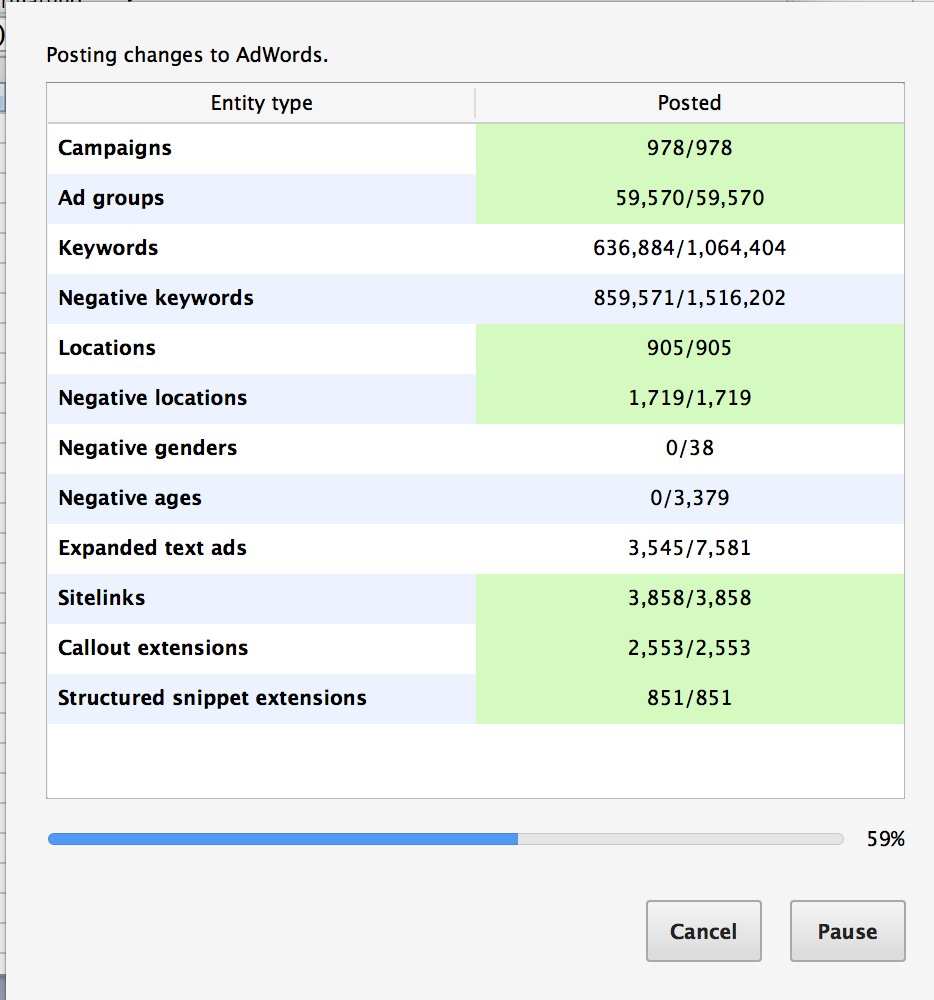The height and width of the screenshot is (1000, 934).
Task: Click the 3,858/3,858 sitelinks value
Action: (689, 598)
